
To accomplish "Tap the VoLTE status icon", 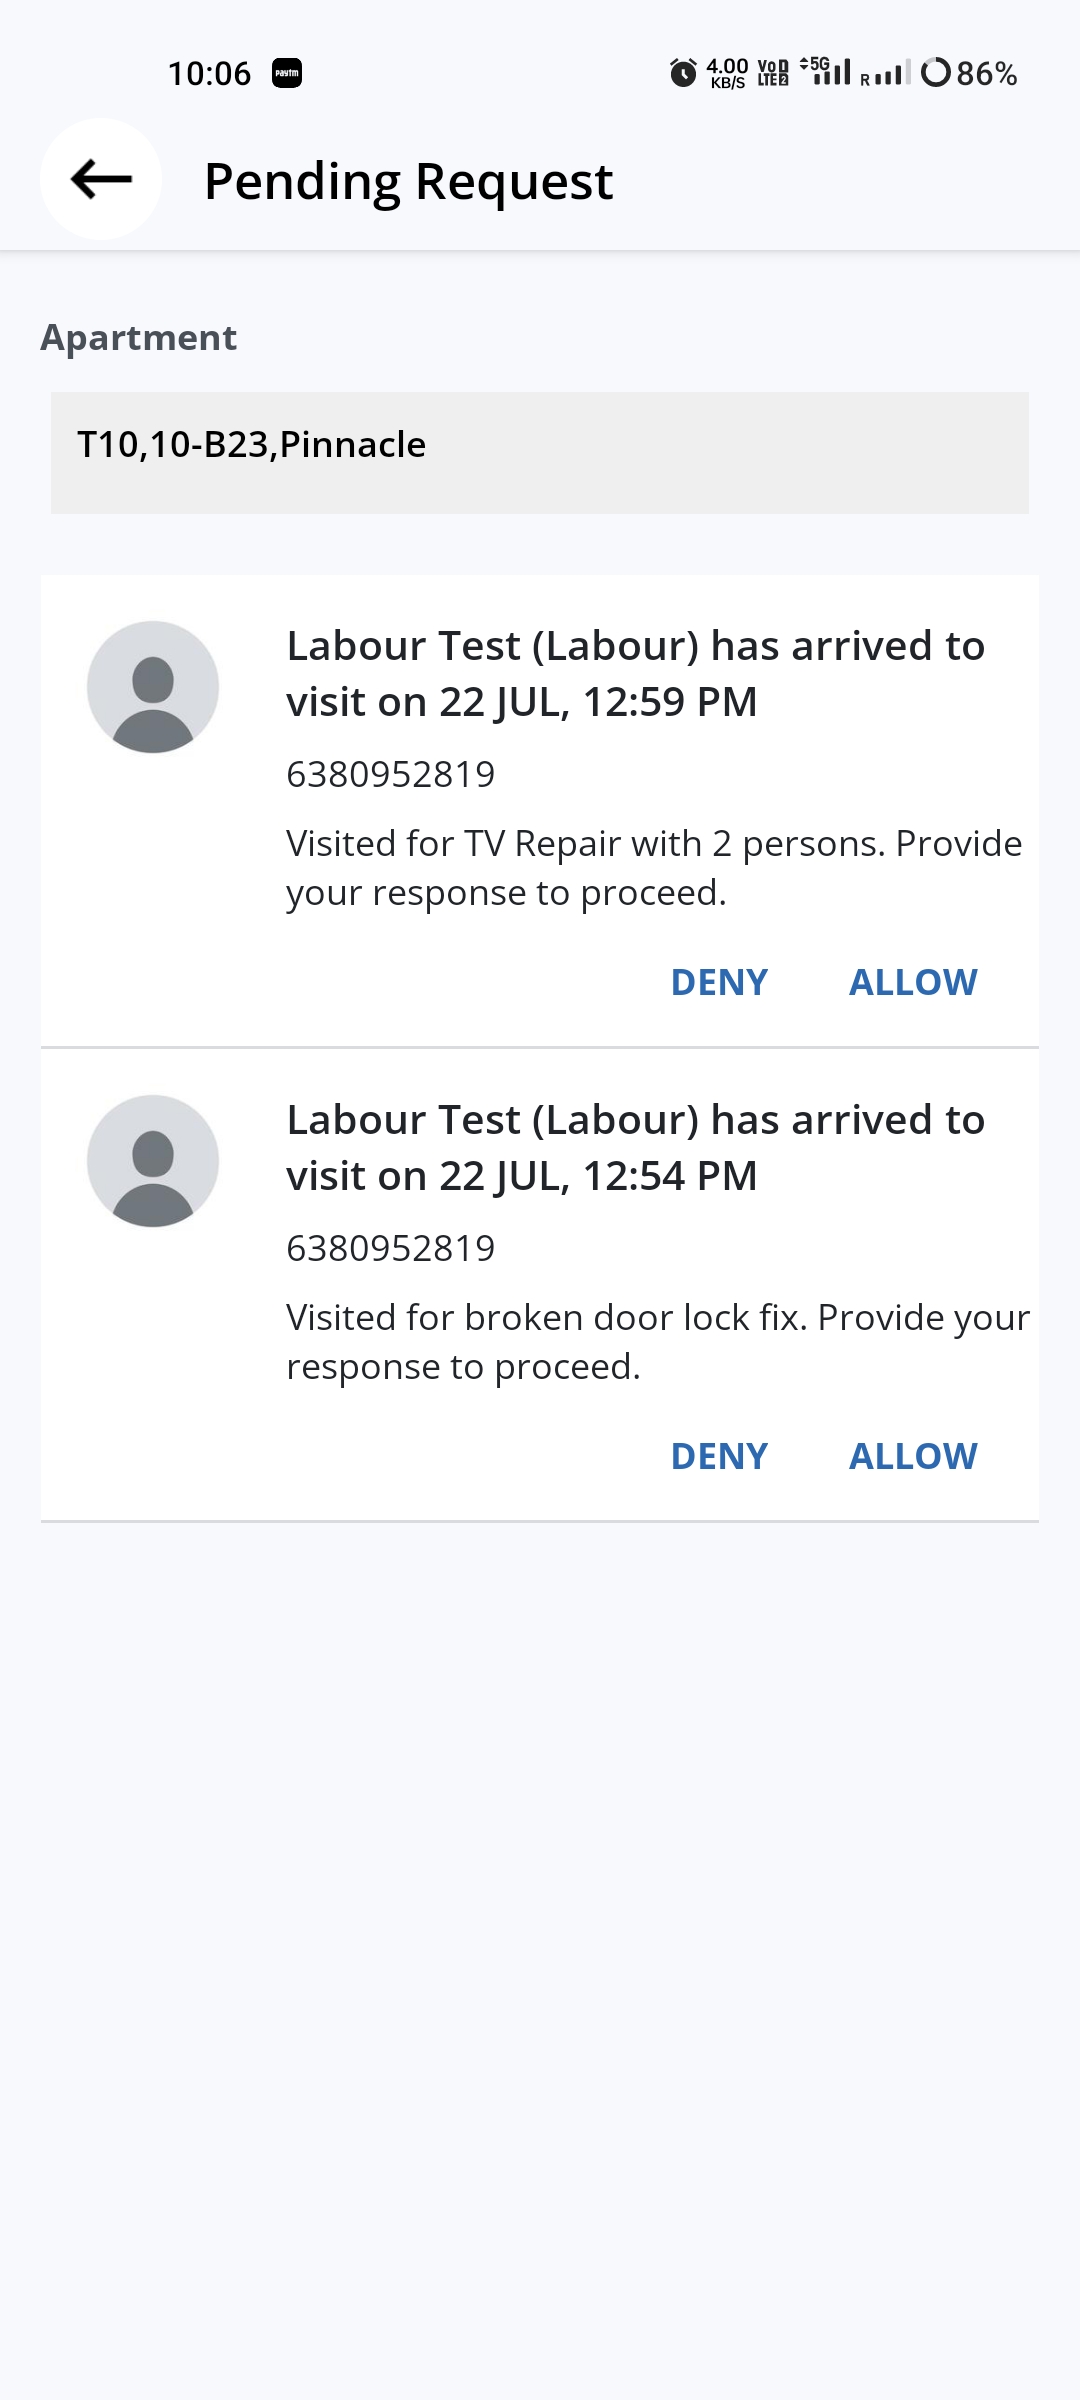I will (x=773, y=73).
